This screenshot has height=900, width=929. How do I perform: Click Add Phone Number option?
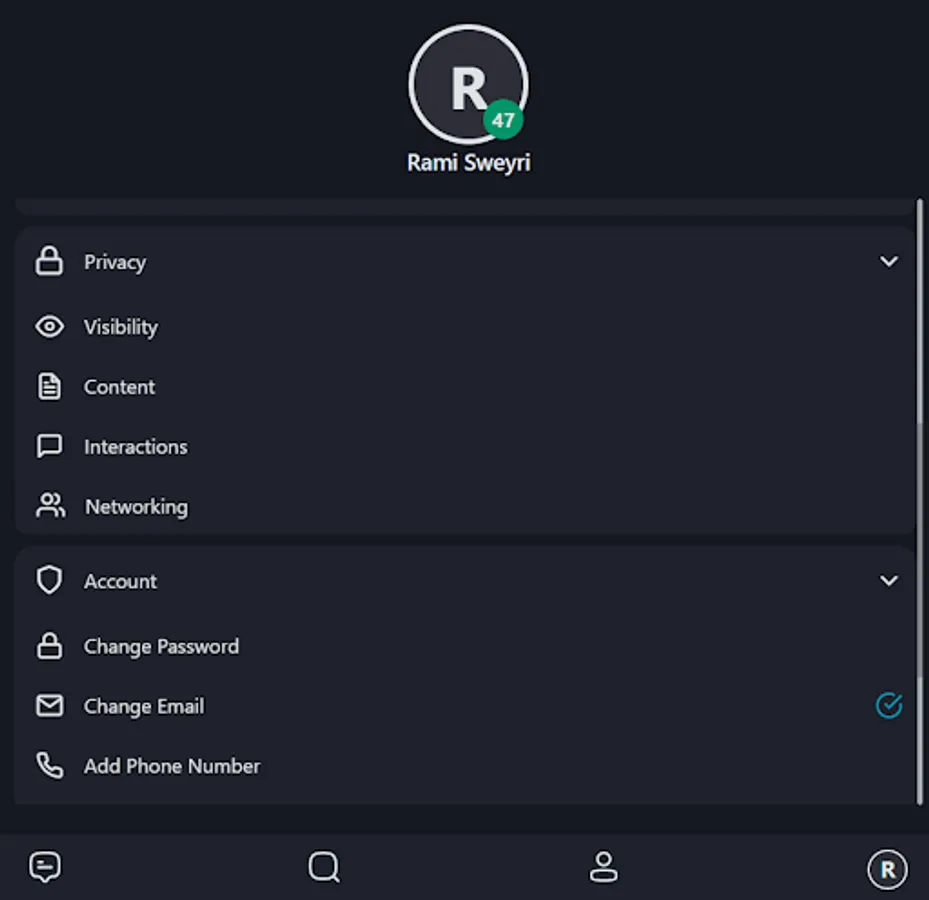171,766
